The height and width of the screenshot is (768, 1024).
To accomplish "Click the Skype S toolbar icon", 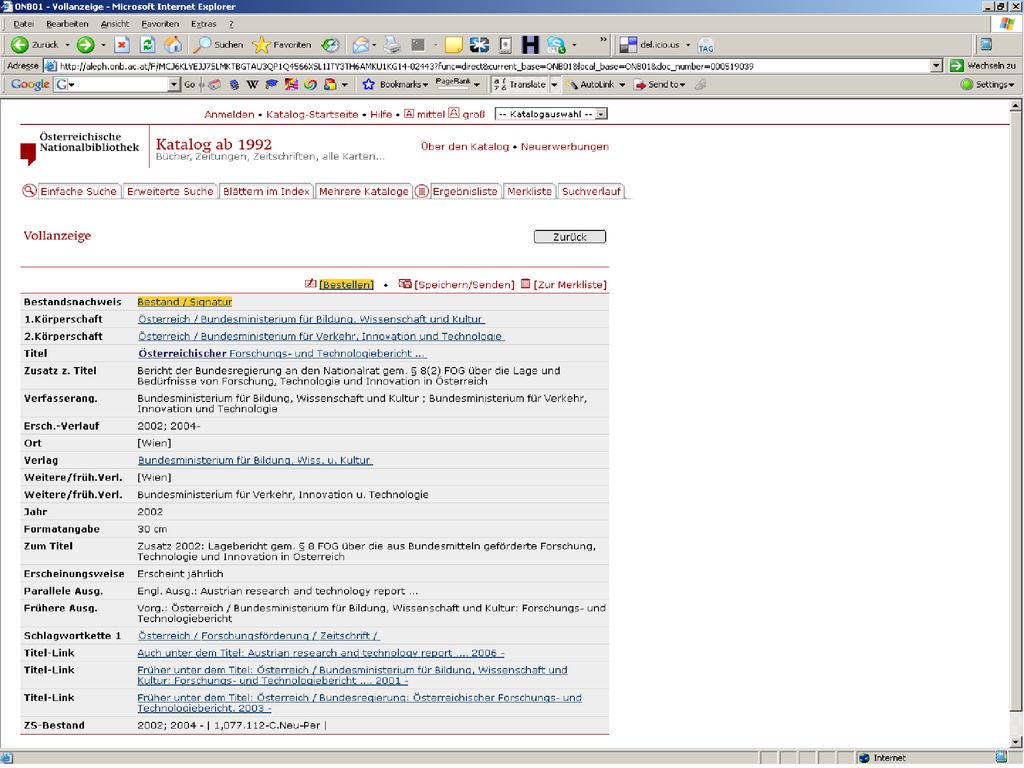I will click(x=556, y=44).
